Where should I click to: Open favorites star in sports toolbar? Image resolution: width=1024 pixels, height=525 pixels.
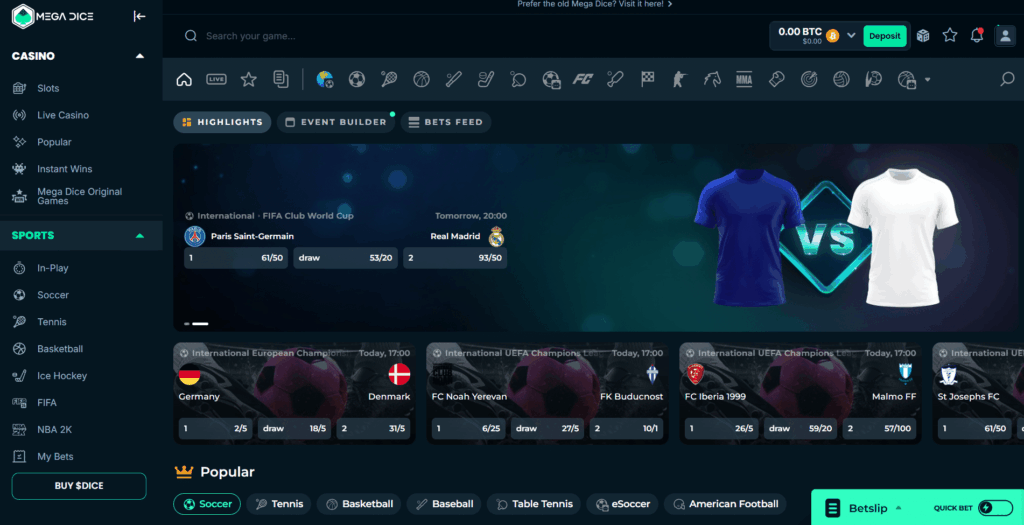(x=248, y=80)
